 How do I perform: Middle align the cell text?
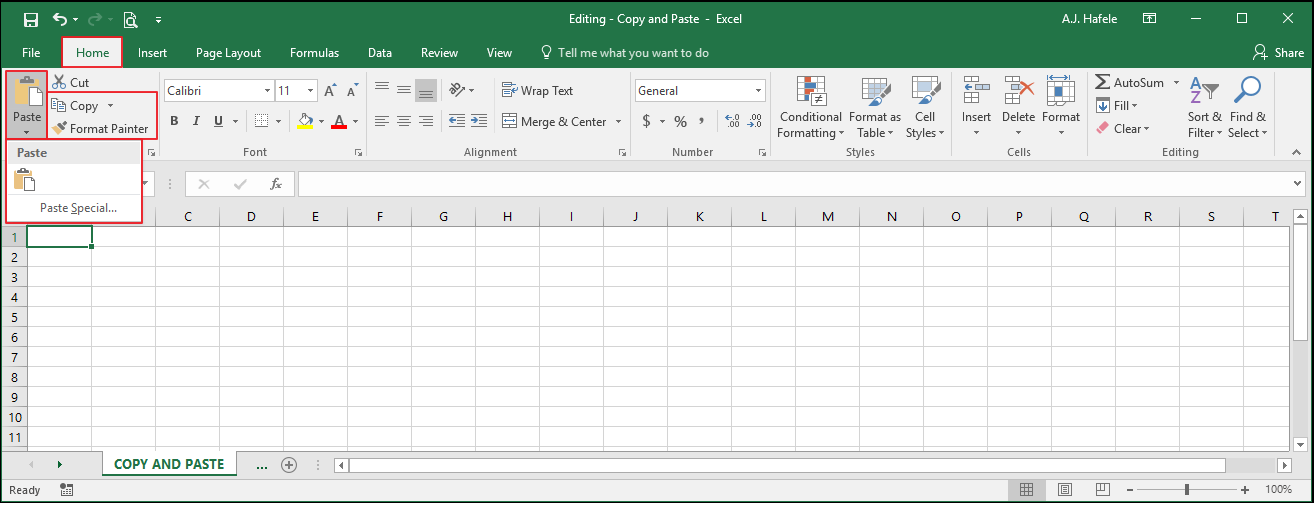[x=404, y=90]
